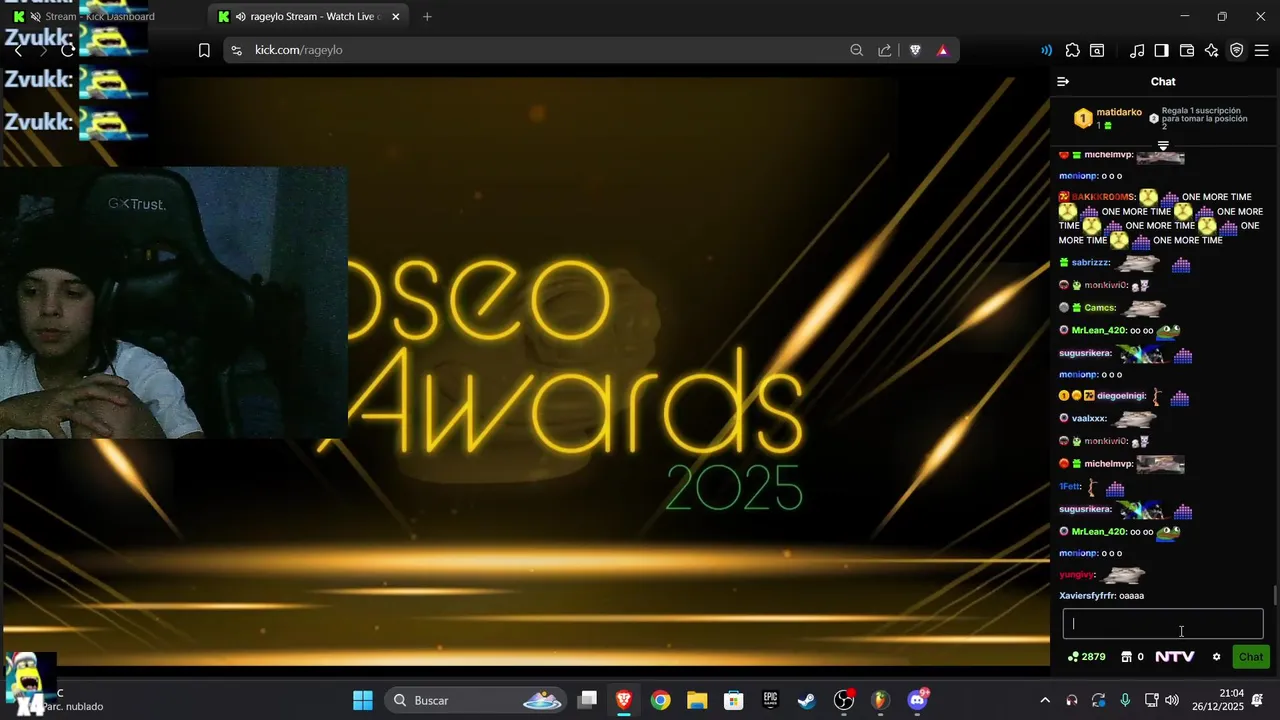
Task: Bookmark this page icon
Action: coord(204,50)
